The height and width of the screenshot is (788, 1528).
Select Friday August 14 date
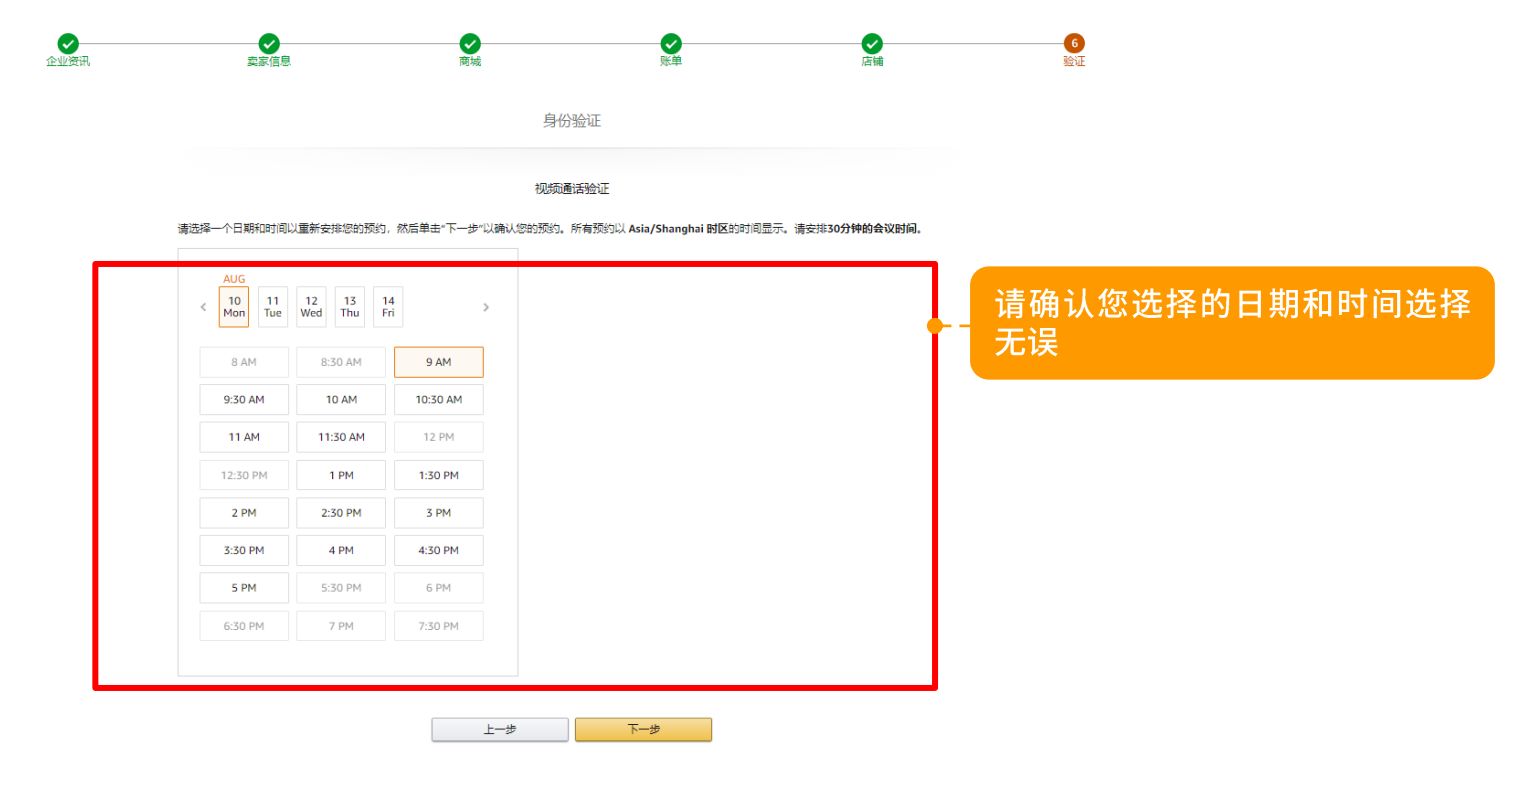pos(388,306)
